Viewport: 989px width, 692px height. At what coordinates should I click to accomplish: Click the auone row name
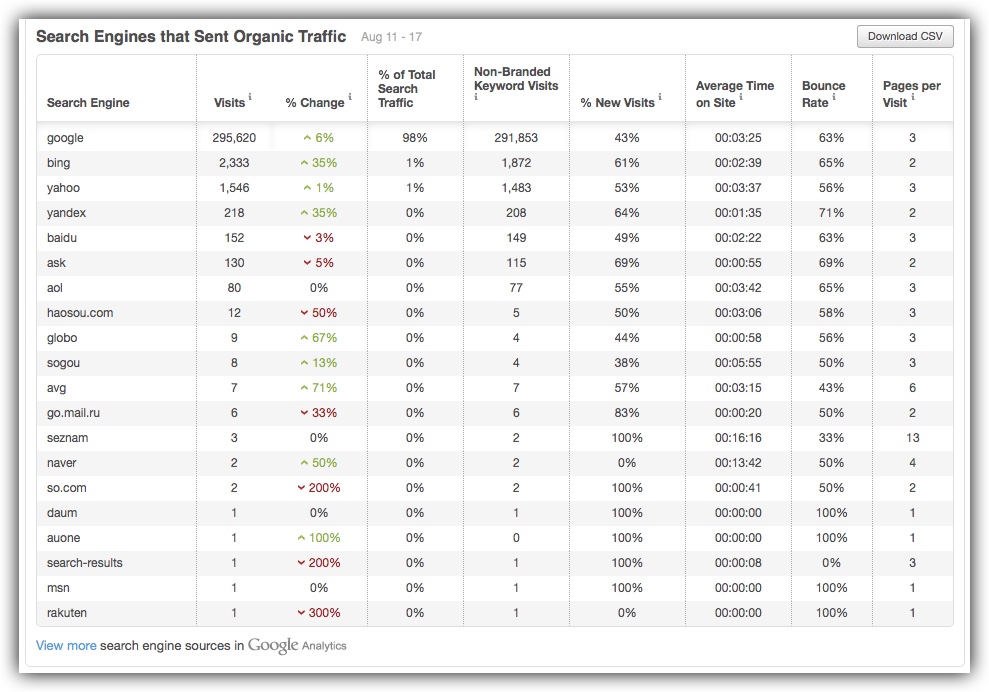63,538
